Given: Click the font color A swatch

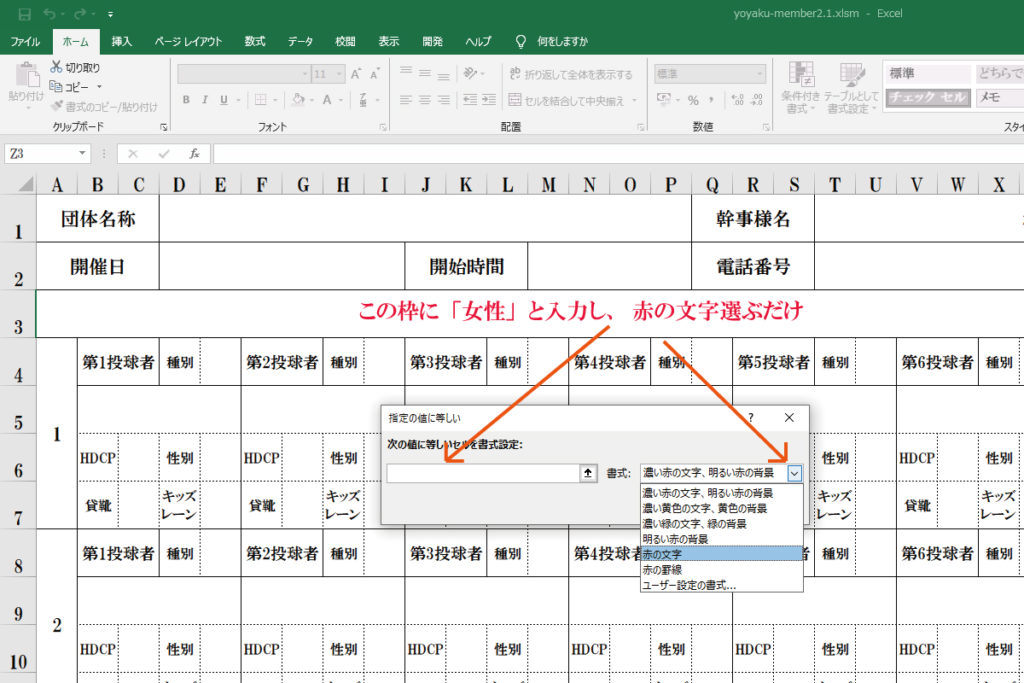Looking at the screenshot, I should point(327,100).
